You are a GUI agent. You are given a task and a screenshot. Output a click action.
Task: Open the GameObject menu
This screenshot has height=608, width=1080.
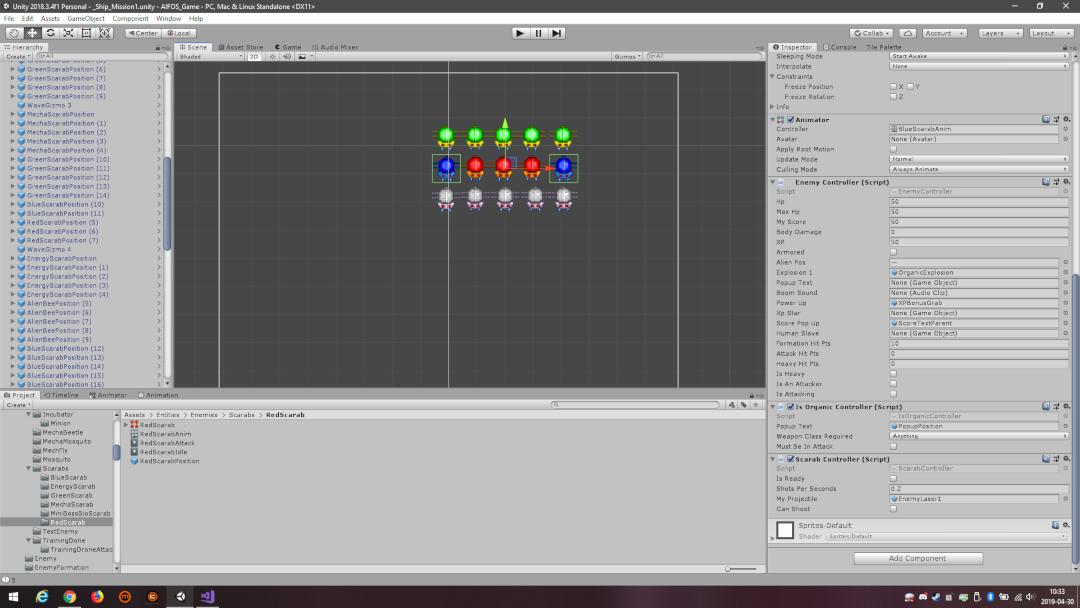coord(86,19)
